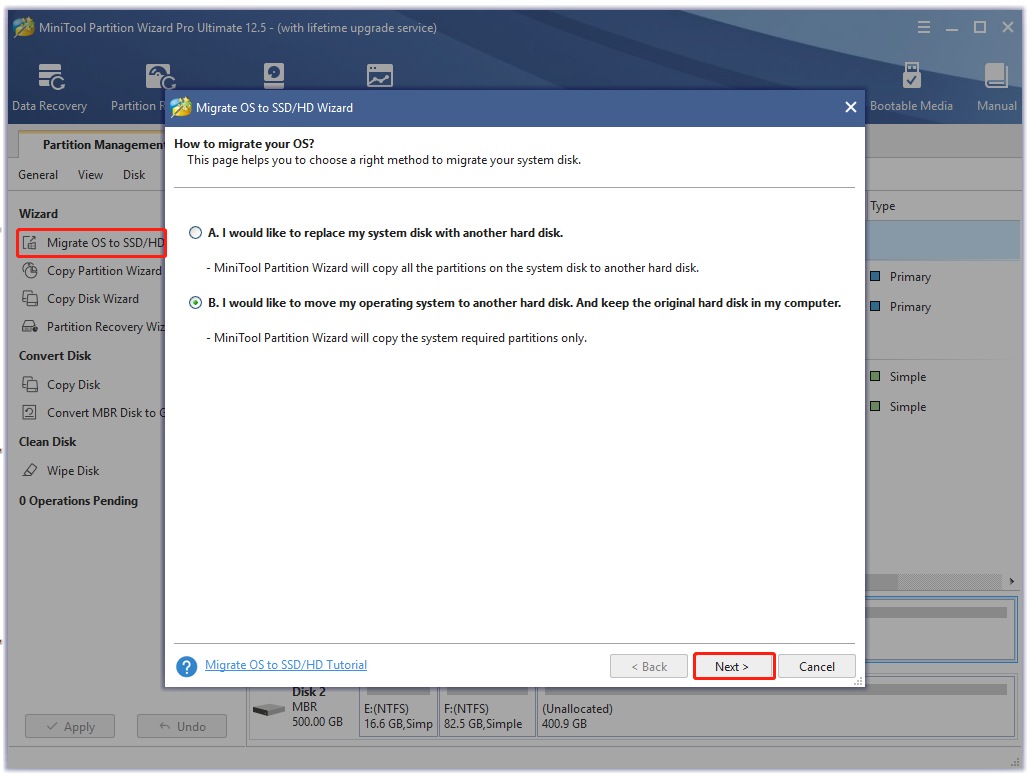Click the help question mark icon
This screenshot has width=1031, height=778.
(x=186, y=666)
